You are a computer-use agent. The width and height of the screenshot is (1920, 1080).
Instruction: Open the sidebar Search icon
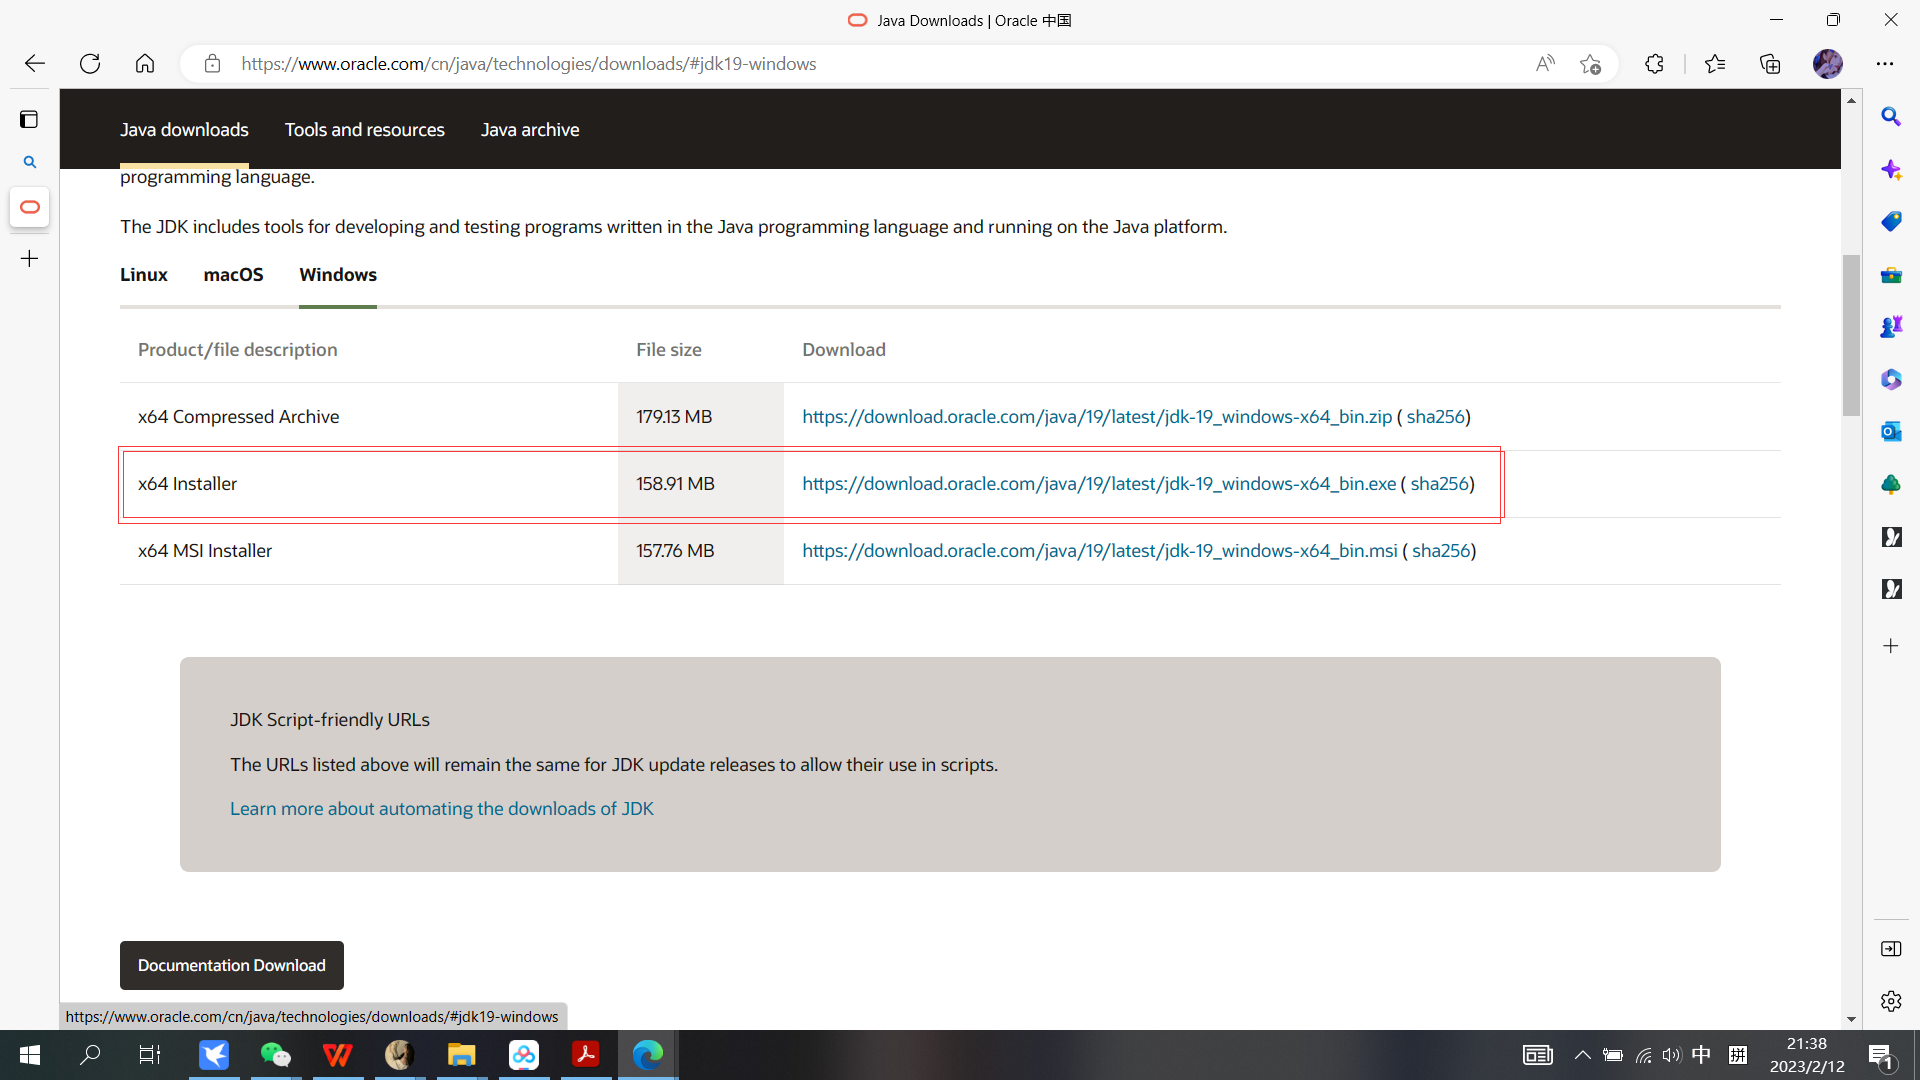tap(1890, 117)
